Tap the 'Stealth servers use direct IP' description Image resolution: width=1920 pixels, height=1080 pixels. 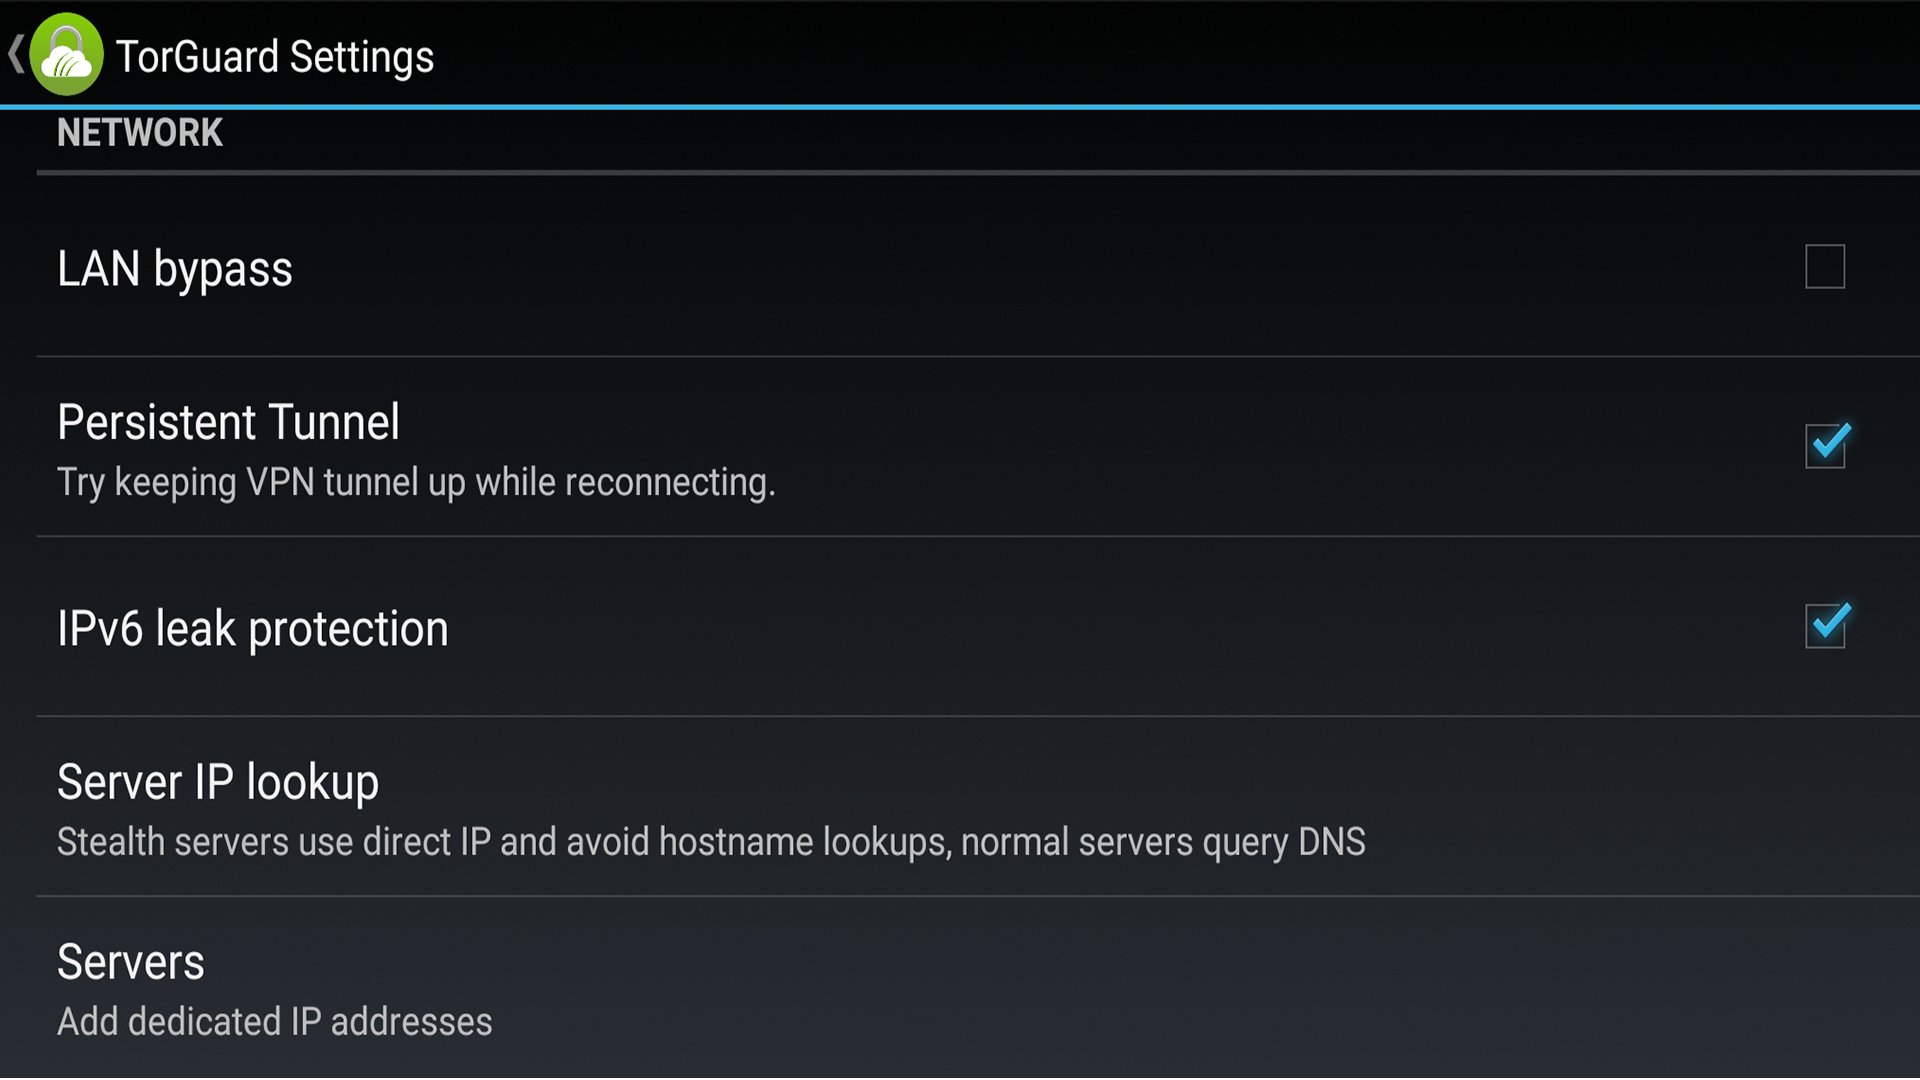click(710, 842)
